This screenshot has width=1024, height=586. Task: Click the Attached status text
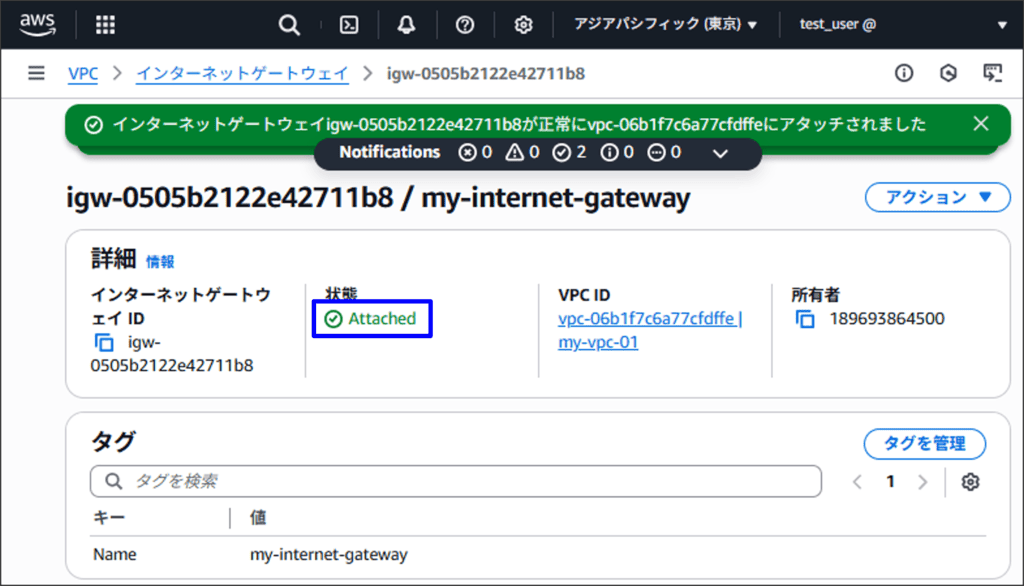click(382, 319)
